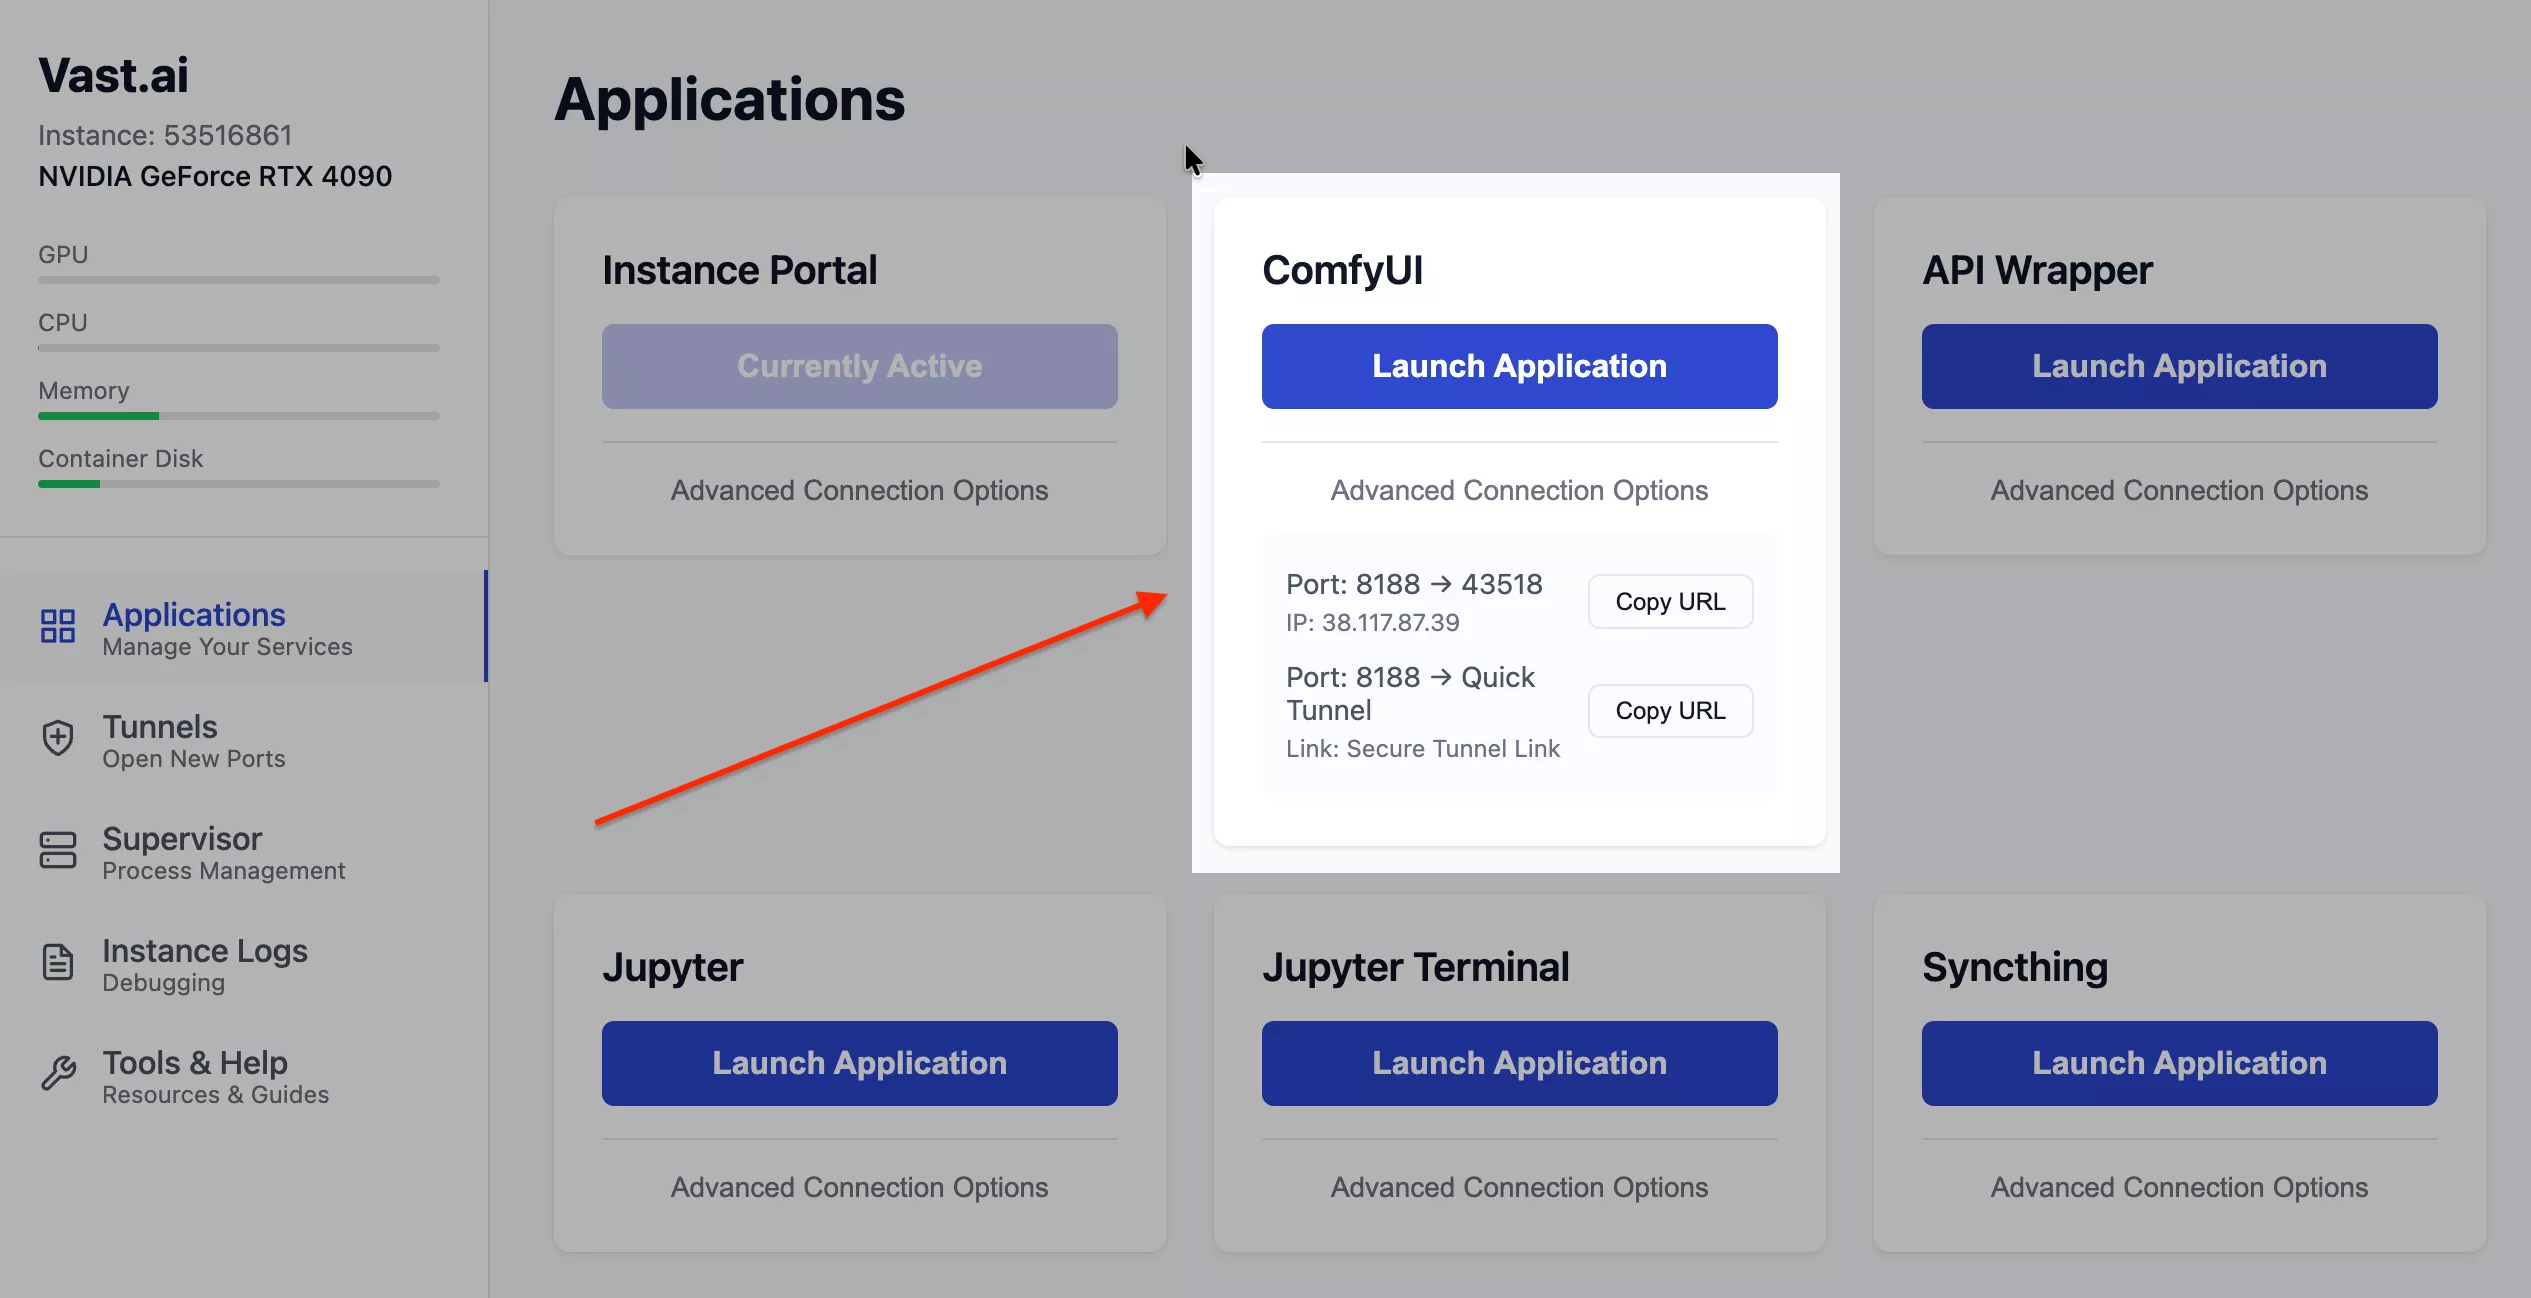Click the Tunnels shield icon
This screenshot has height=1298, width=2531.
(x=58, y=738)
